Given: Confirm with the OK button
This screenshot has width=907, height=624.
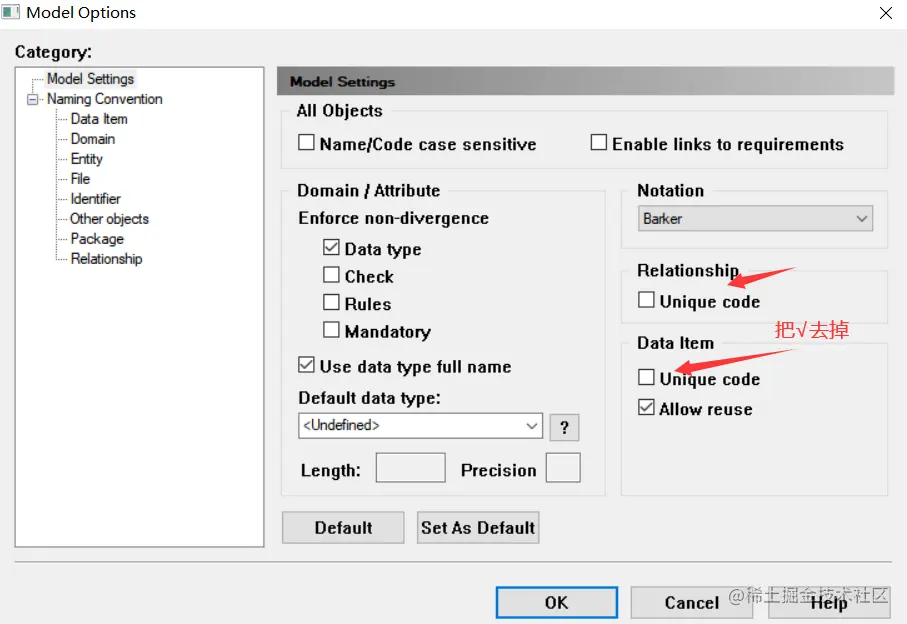Looking at the screenshot, I should click(x=556, y=603).
